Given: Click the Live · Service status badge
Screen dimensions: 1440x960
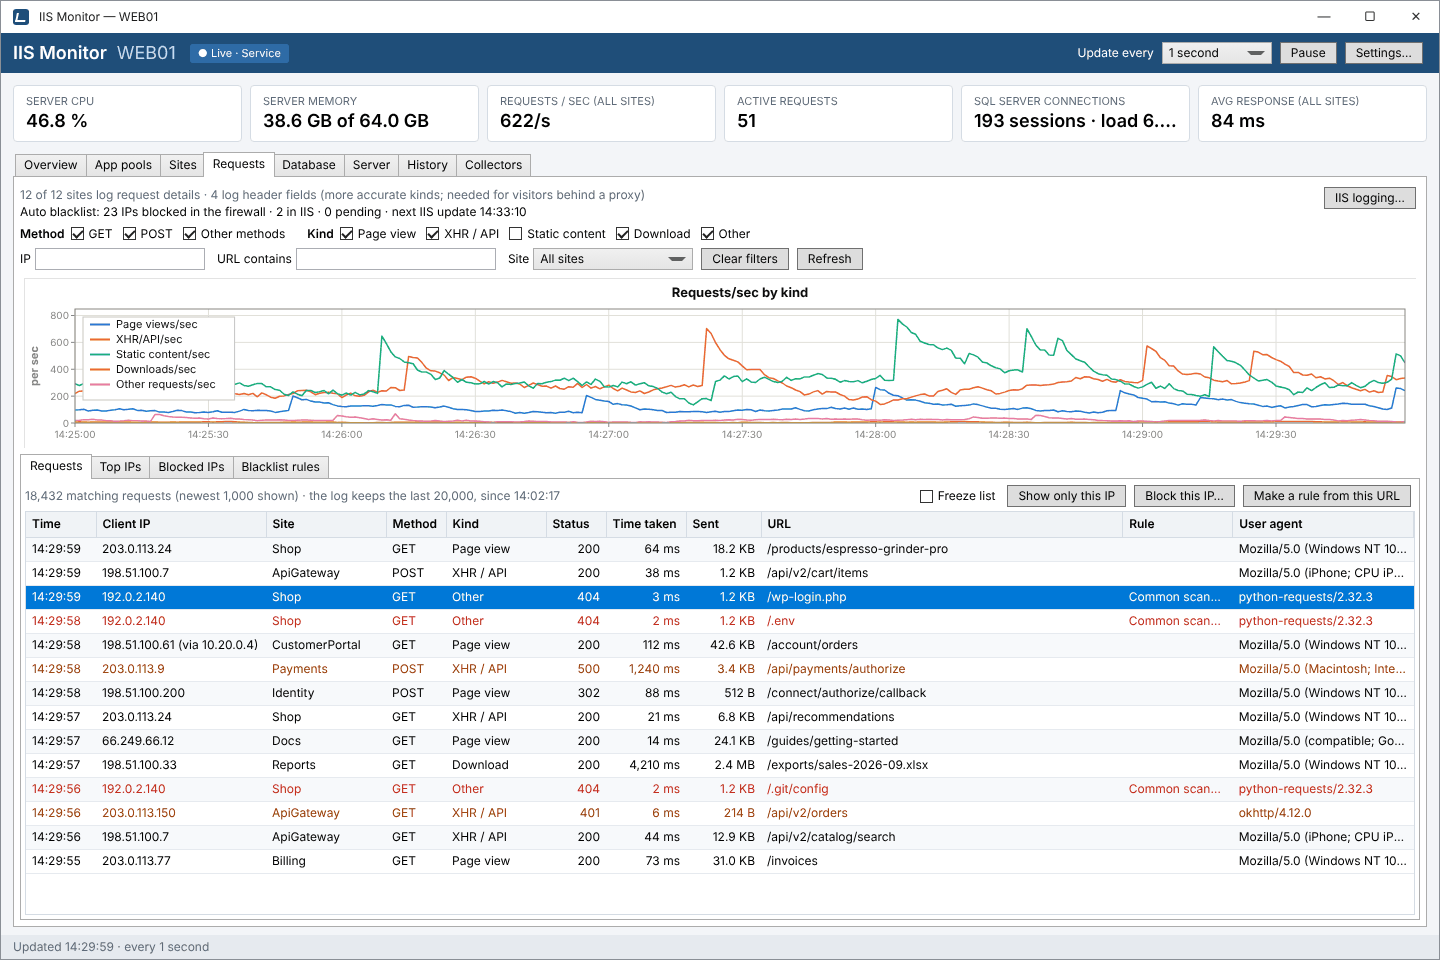Looking at the screenshot, I should [240, 53].
